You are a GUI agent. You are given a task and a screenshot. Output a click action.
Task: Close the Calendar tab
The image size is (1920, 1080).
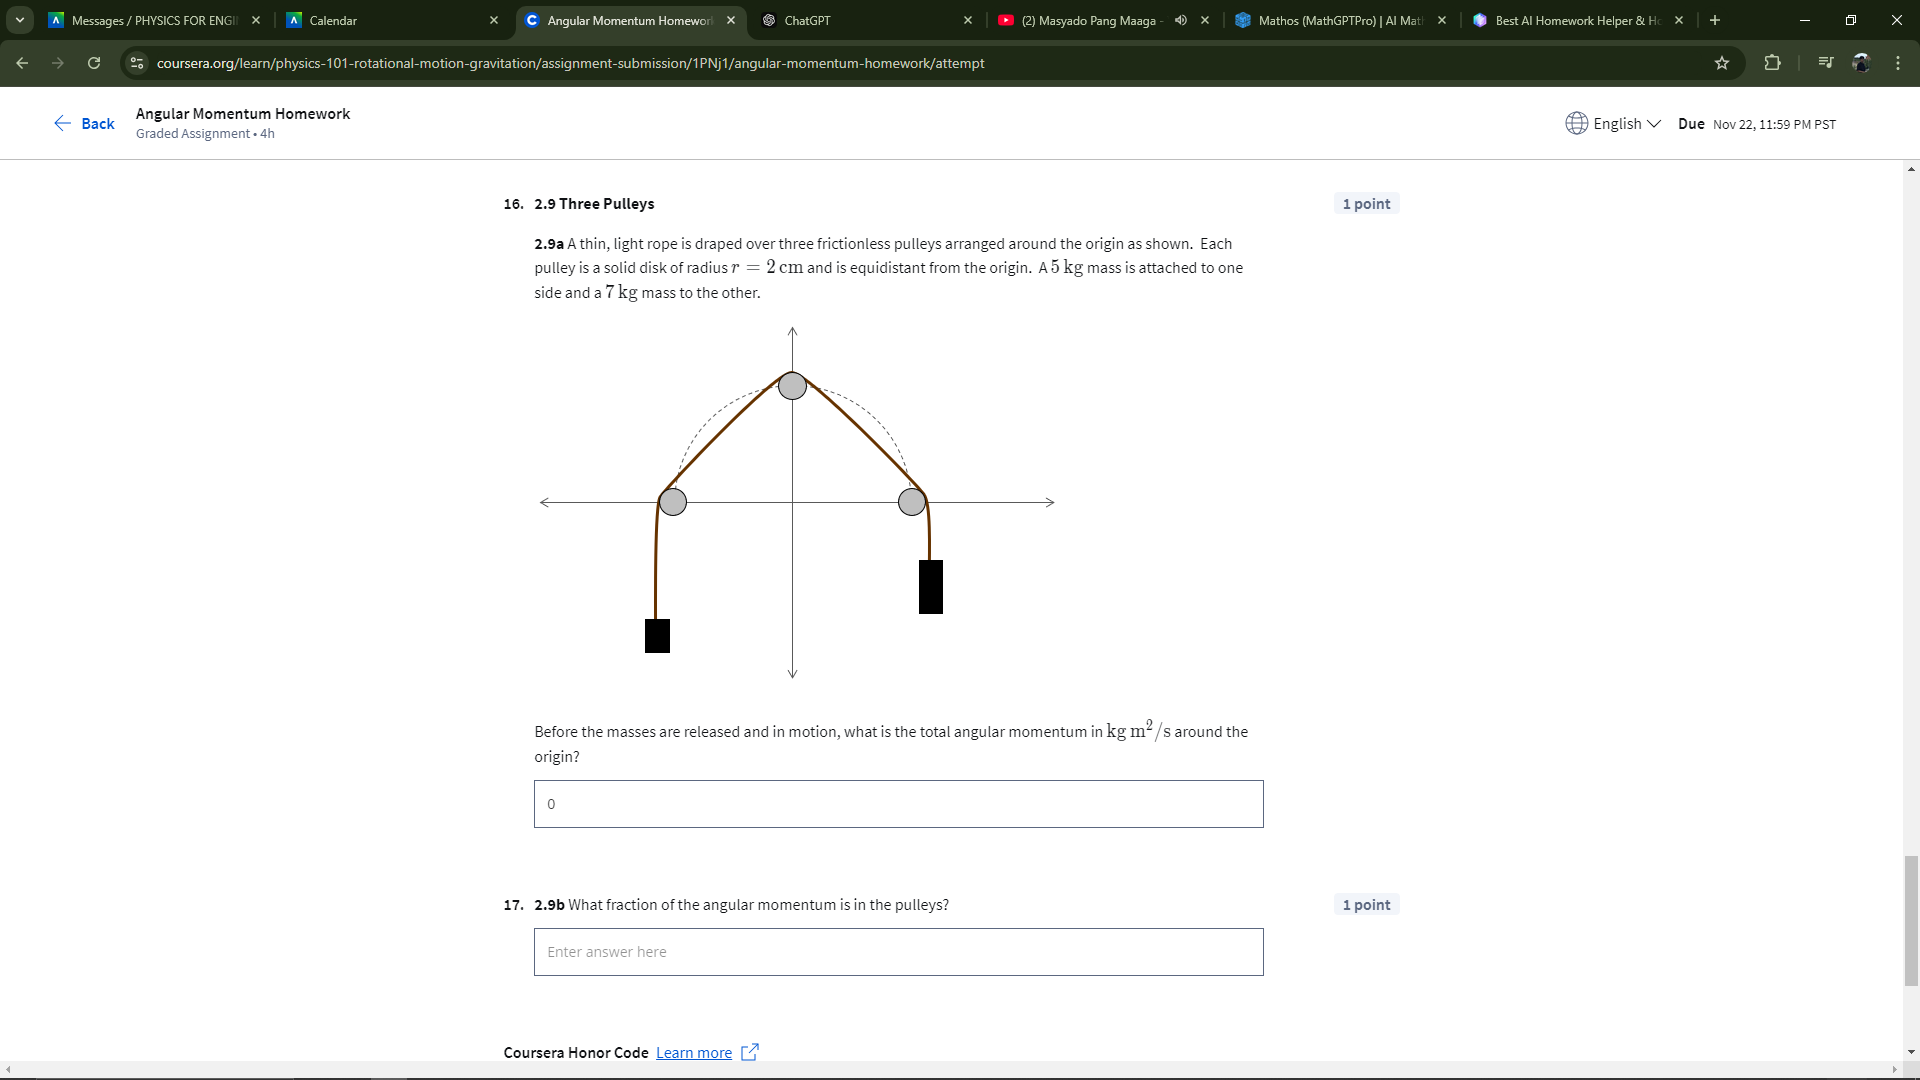pyautogui.click(x=494, y=20)
